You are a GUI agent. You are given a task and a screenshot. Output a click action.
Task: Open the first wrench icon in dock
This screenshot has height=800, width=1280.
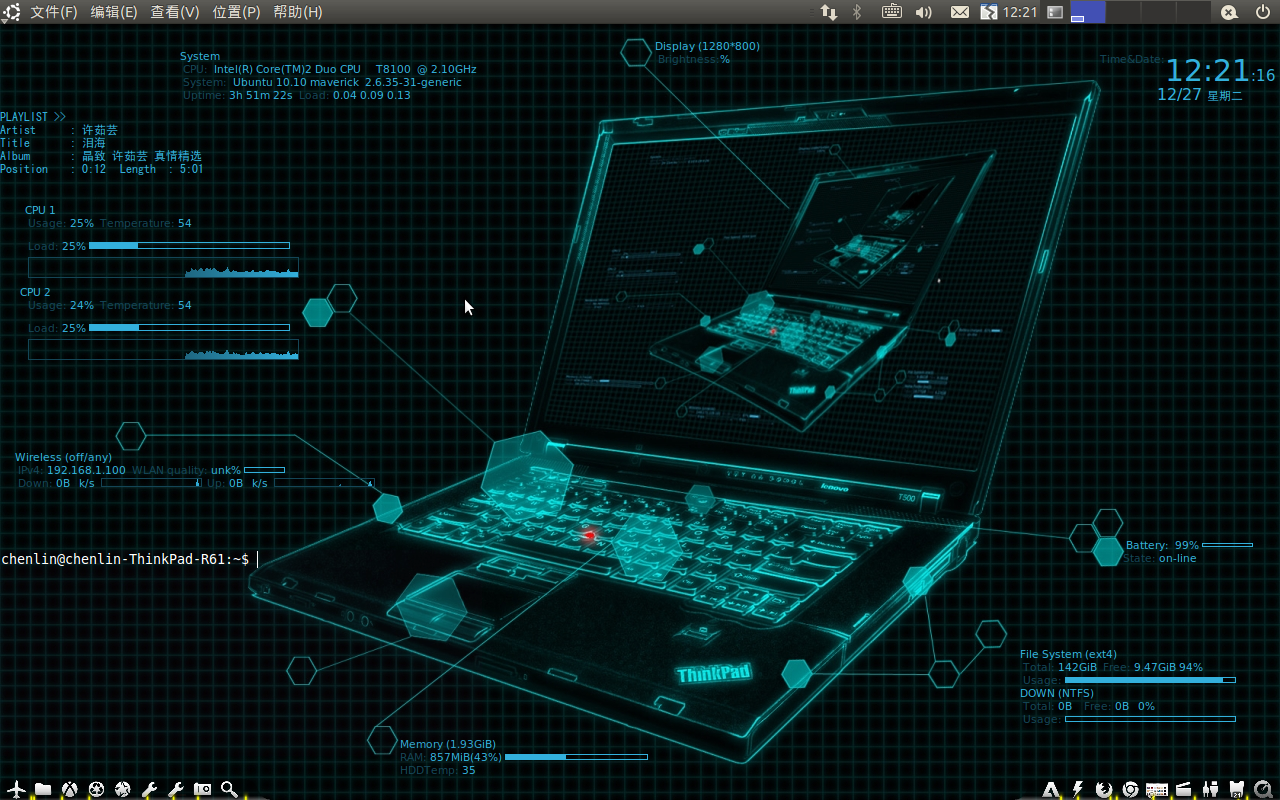pos(149,789)
